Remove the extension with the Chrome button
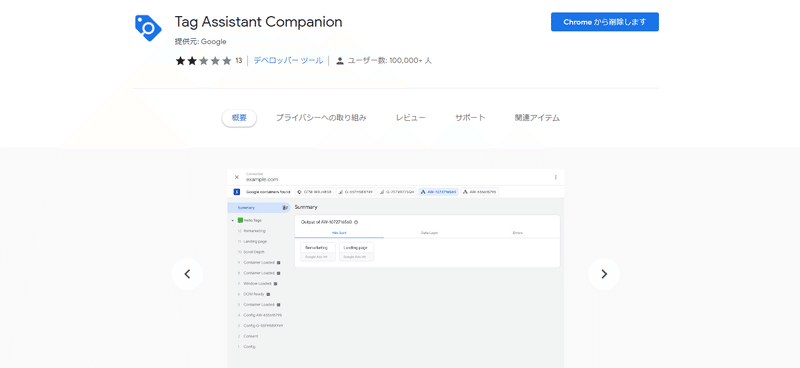 tap(605, 22)
